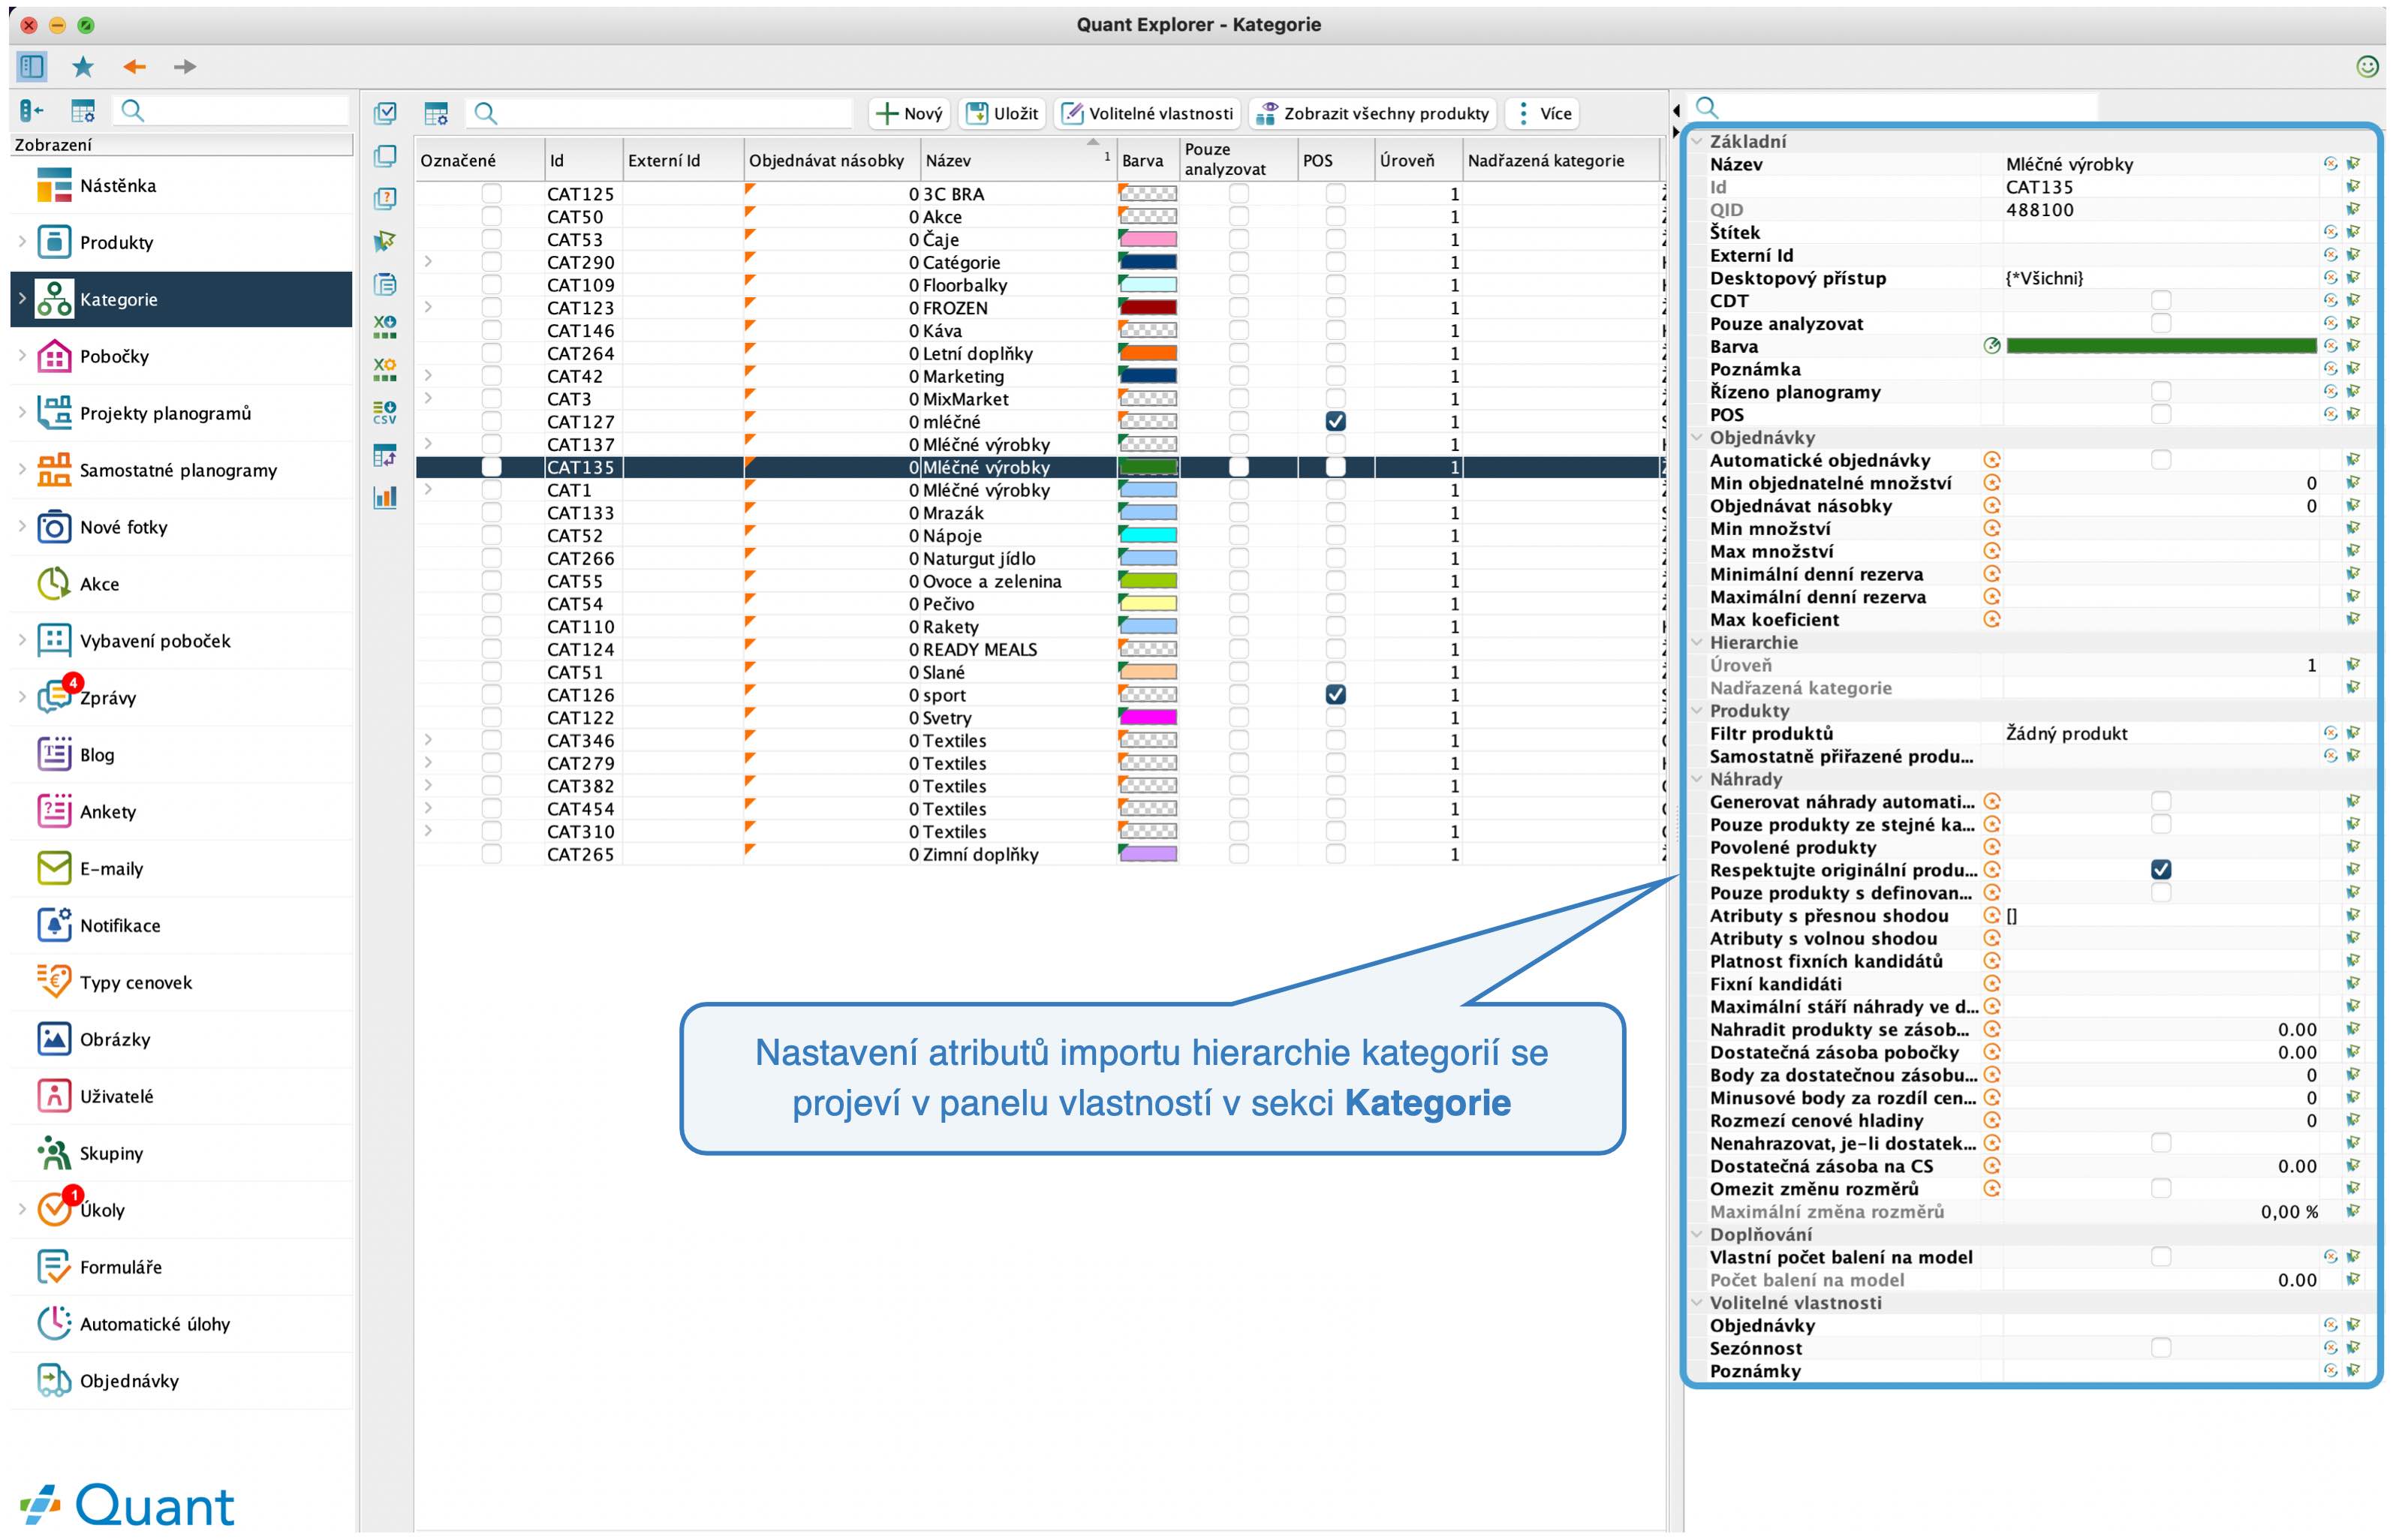Click the clipboard paste icon in vertical toolbar
Viewport: 2396px width, 1540px height.
(385, 284)
